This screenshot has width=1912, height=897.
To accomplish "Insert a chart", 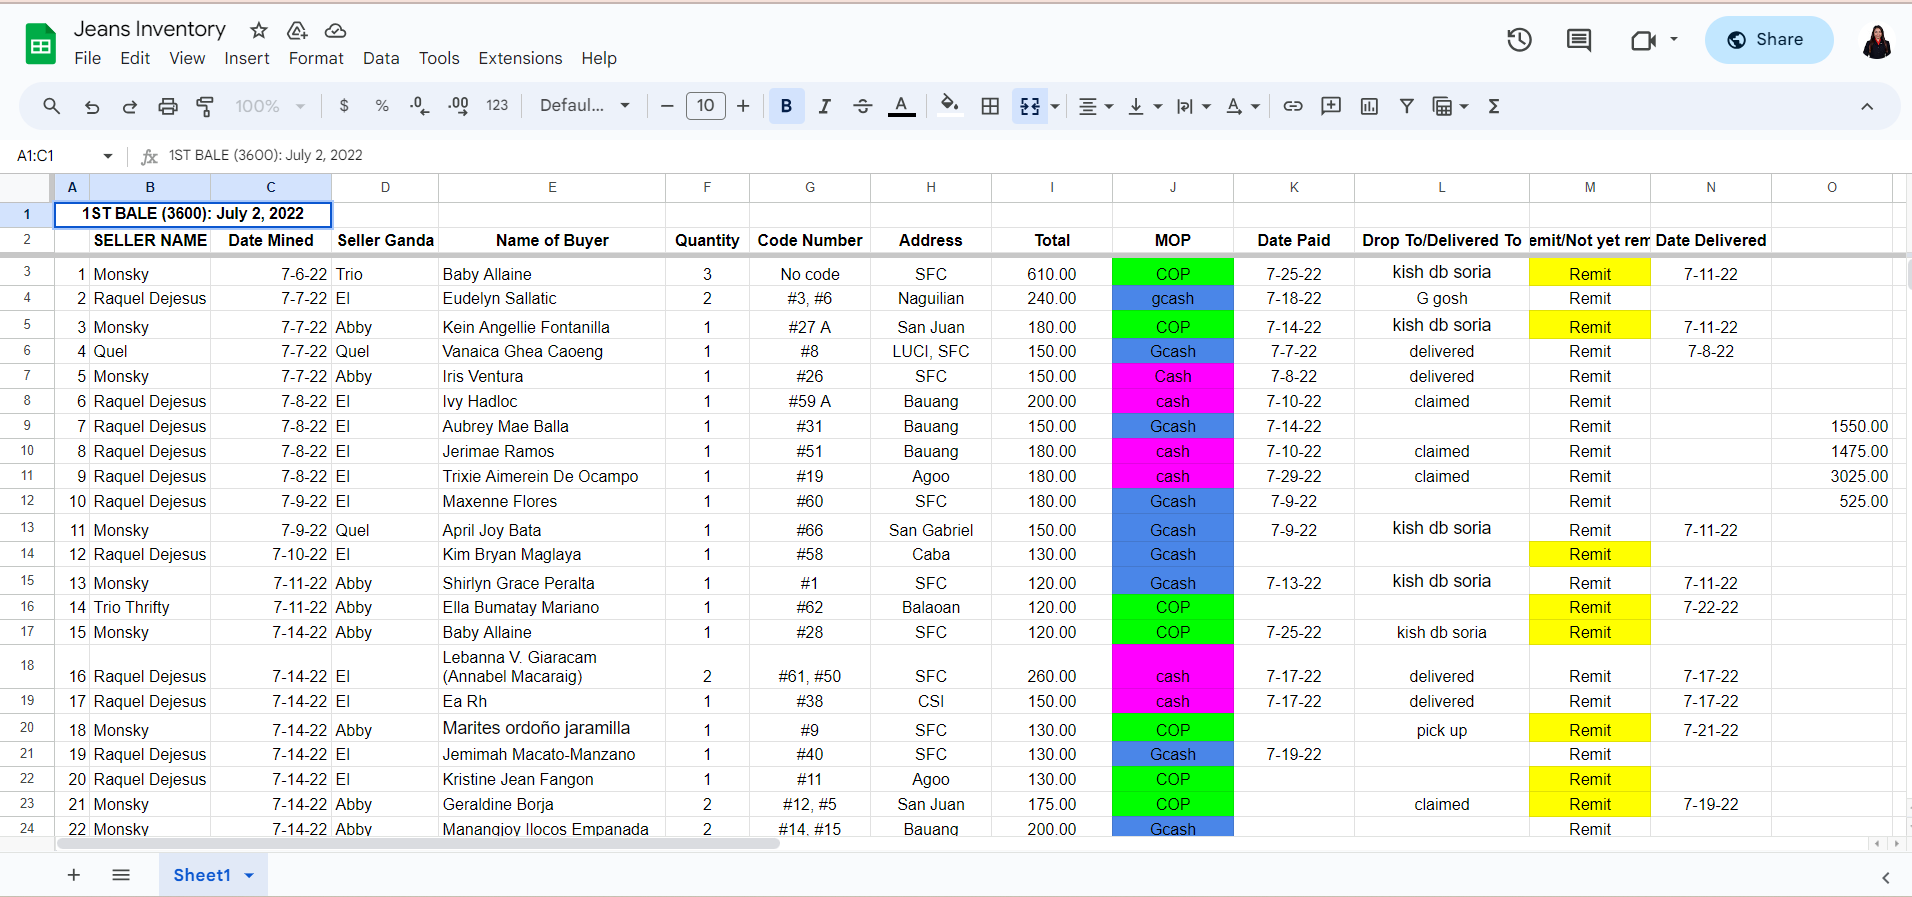I will click(1369, 106).
